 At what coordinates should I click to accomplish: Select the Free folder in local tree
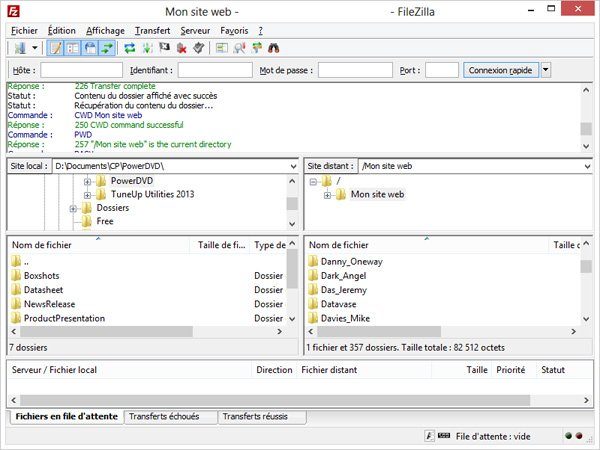[x=105, y=221]
